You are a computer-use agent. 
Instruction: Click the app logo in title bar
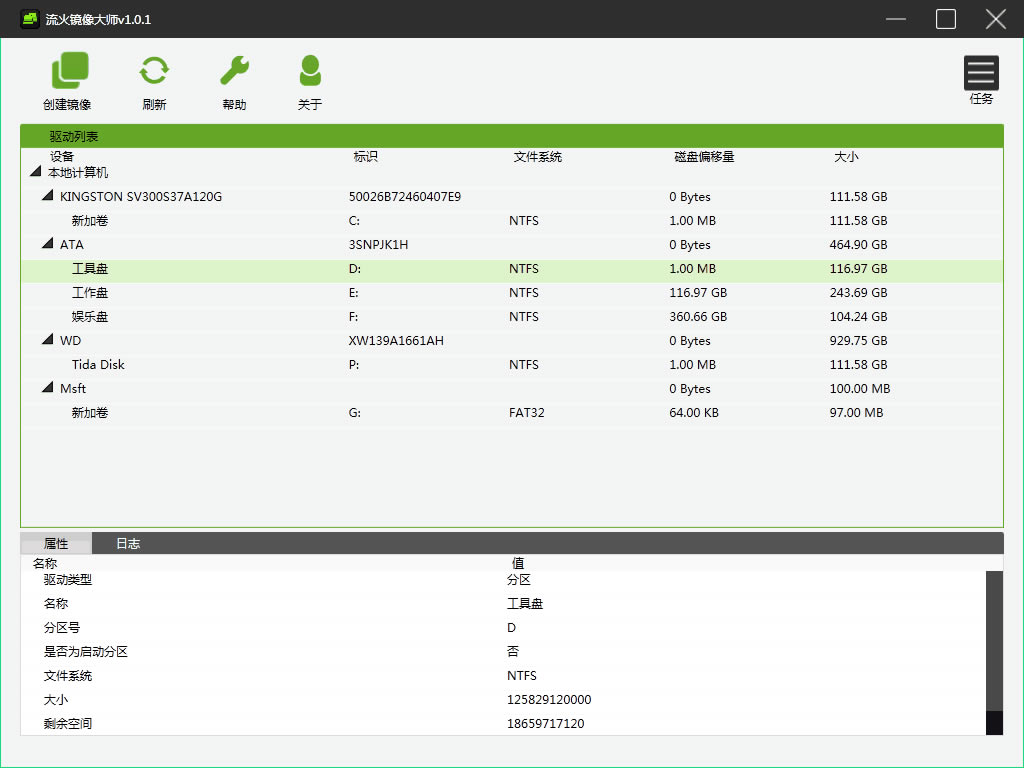click(29, 19)
